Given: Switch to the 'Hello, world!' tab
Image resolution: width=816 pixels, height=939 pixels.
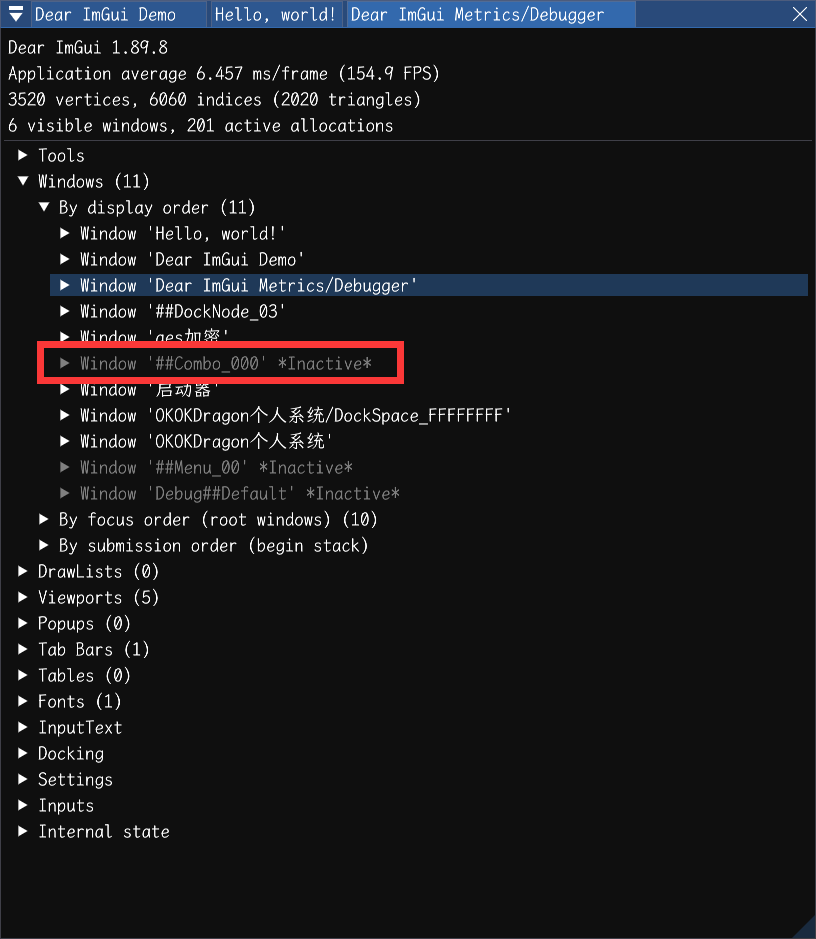Looking at the screenshot, I should [x=273, y=14].
